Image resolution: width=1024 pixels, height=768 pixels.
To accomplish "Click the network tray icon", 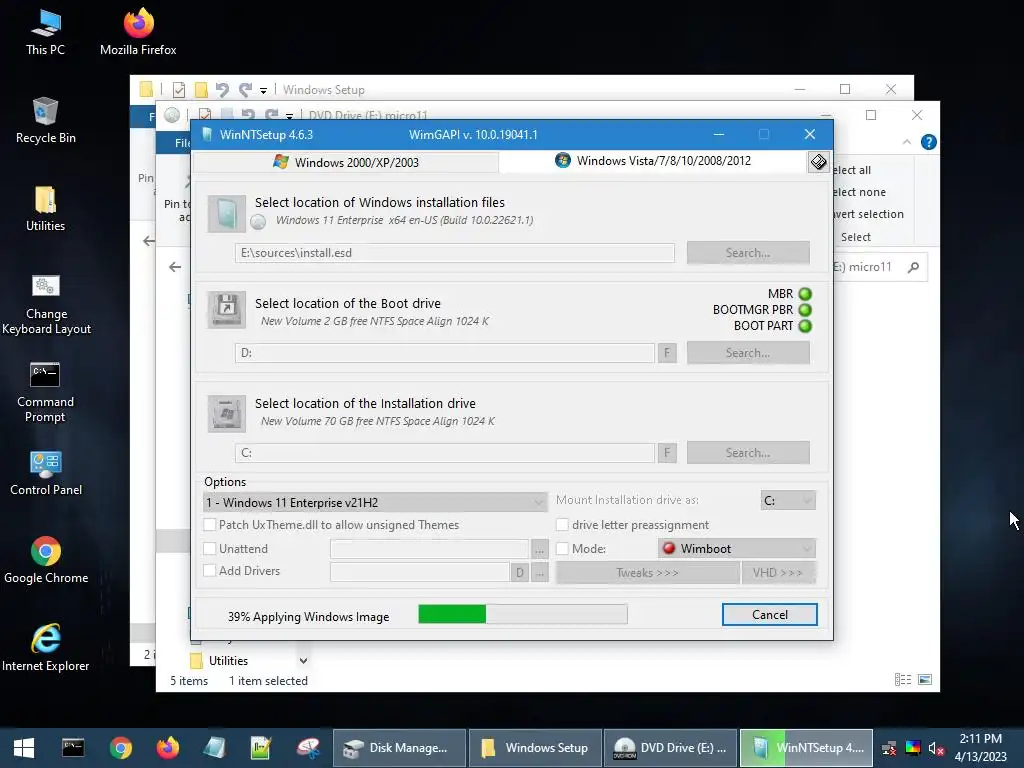I will pos(889,748).
